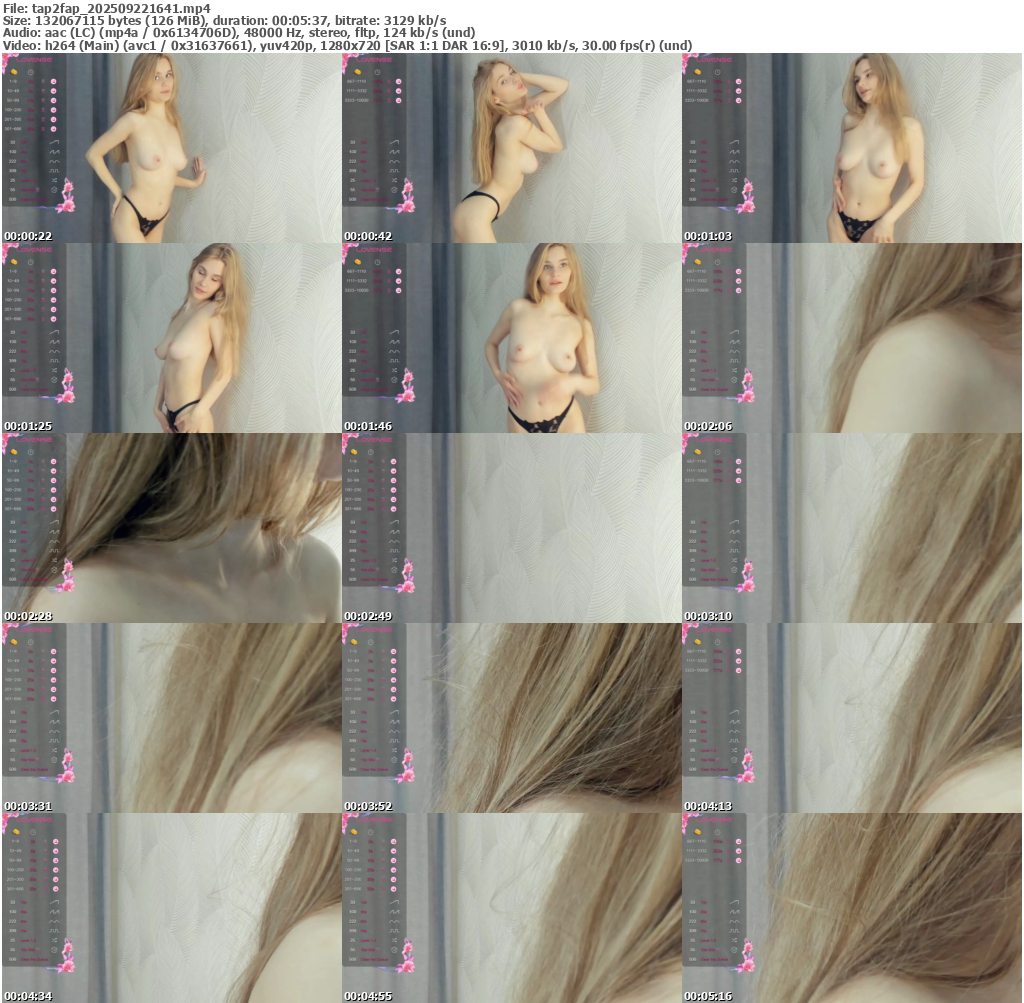Click the Size line showing 132067115 bytes
Viewport: 1024px width, 1003px height.
pyautogui.click(x=225, y=20)
